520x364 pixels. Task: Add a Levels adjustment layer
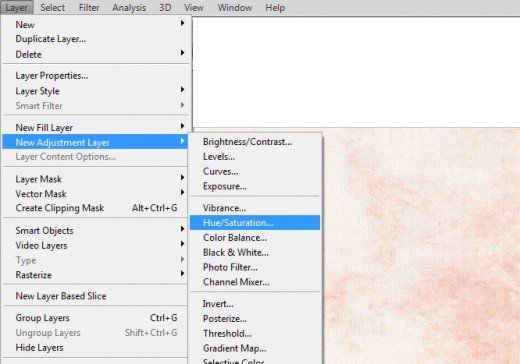255,157
